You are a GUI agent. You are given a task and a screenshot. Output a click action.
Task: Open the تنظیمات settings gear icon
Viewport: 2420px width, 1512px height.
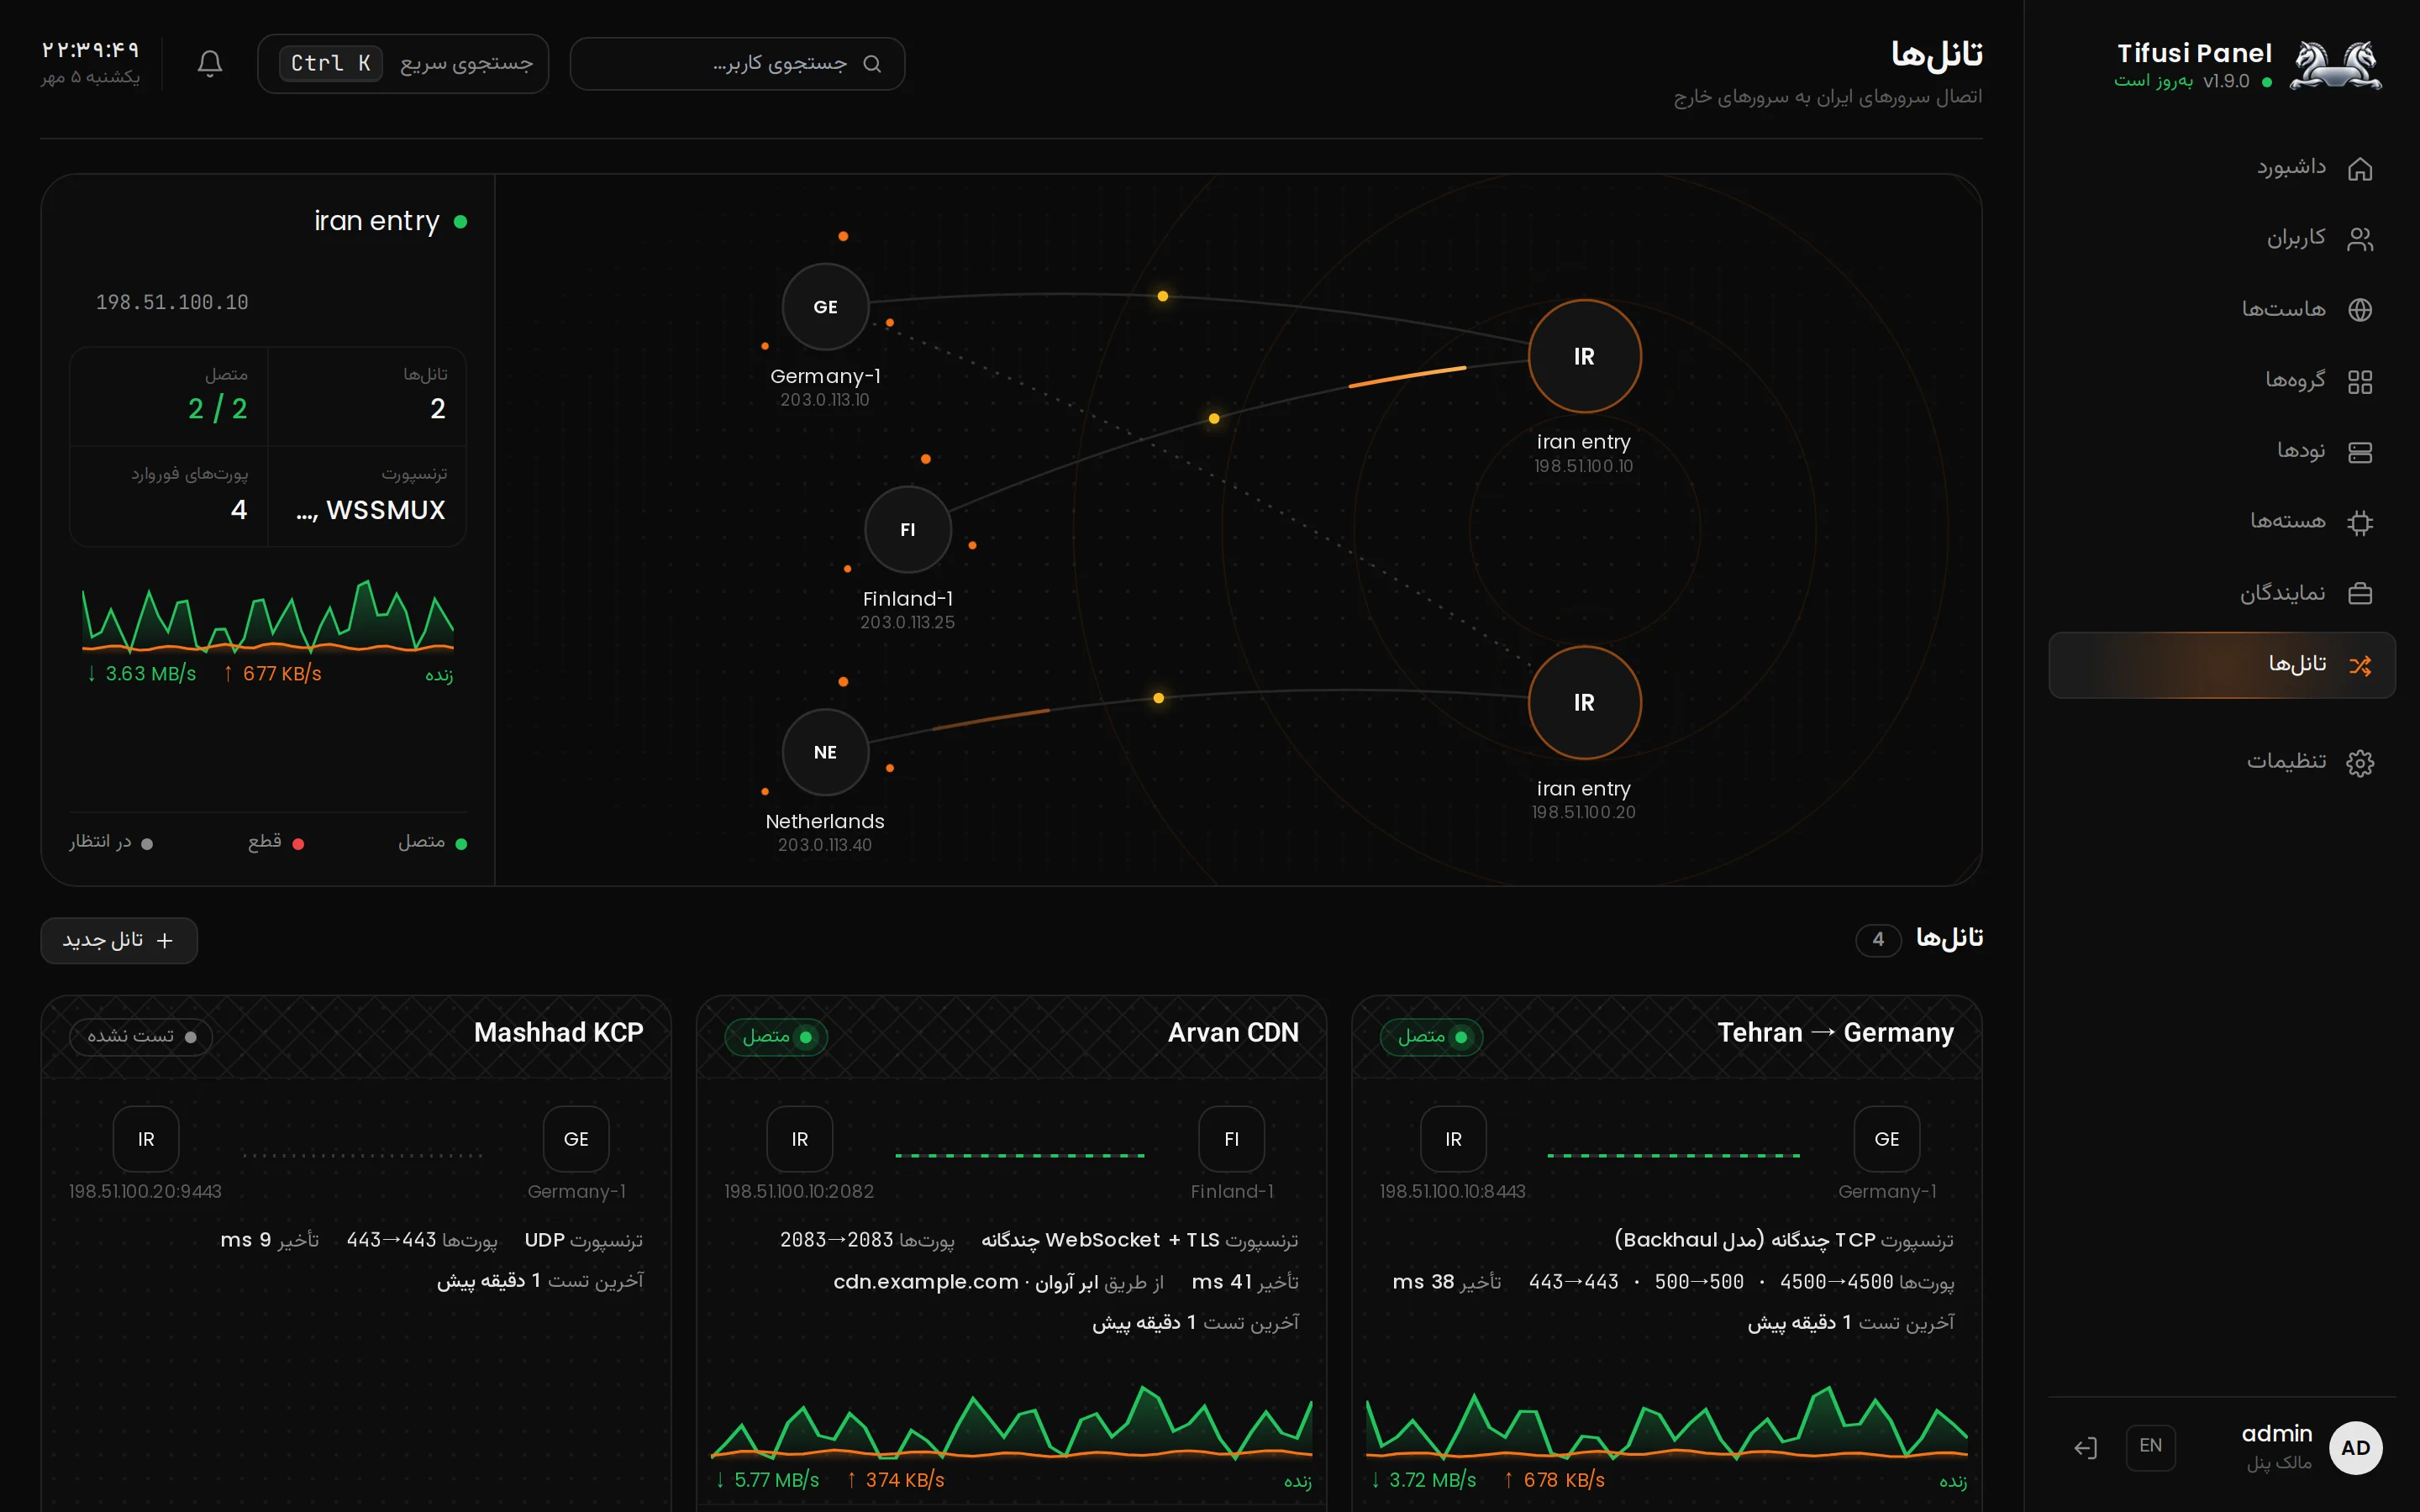pyautogui.click(x=2360, y=763)
